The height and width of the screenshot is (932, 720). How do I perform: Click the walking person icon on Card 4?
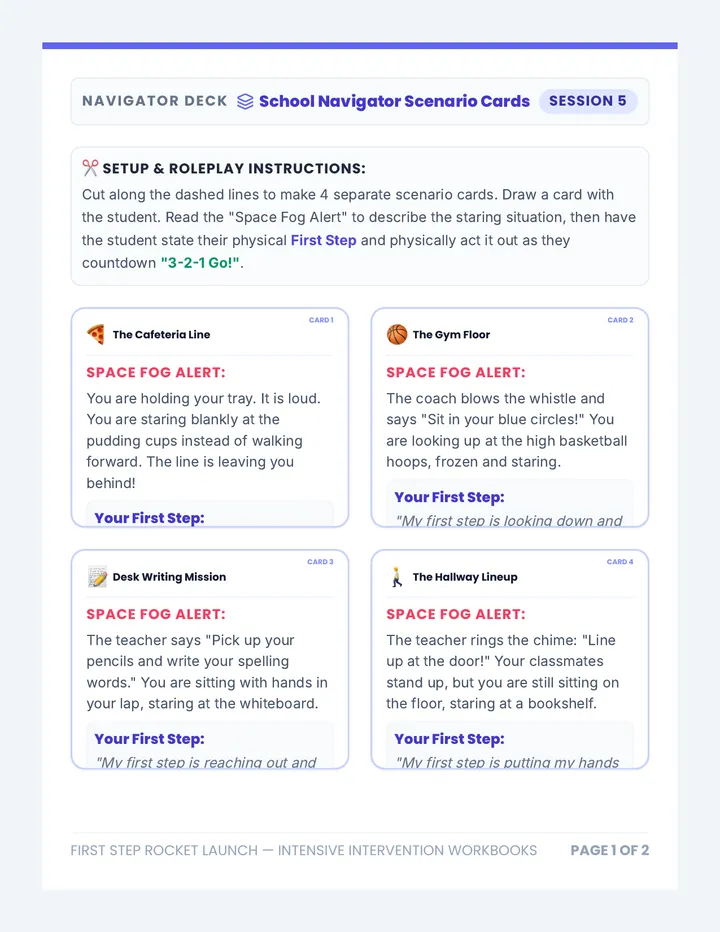(x=397, y=577)
